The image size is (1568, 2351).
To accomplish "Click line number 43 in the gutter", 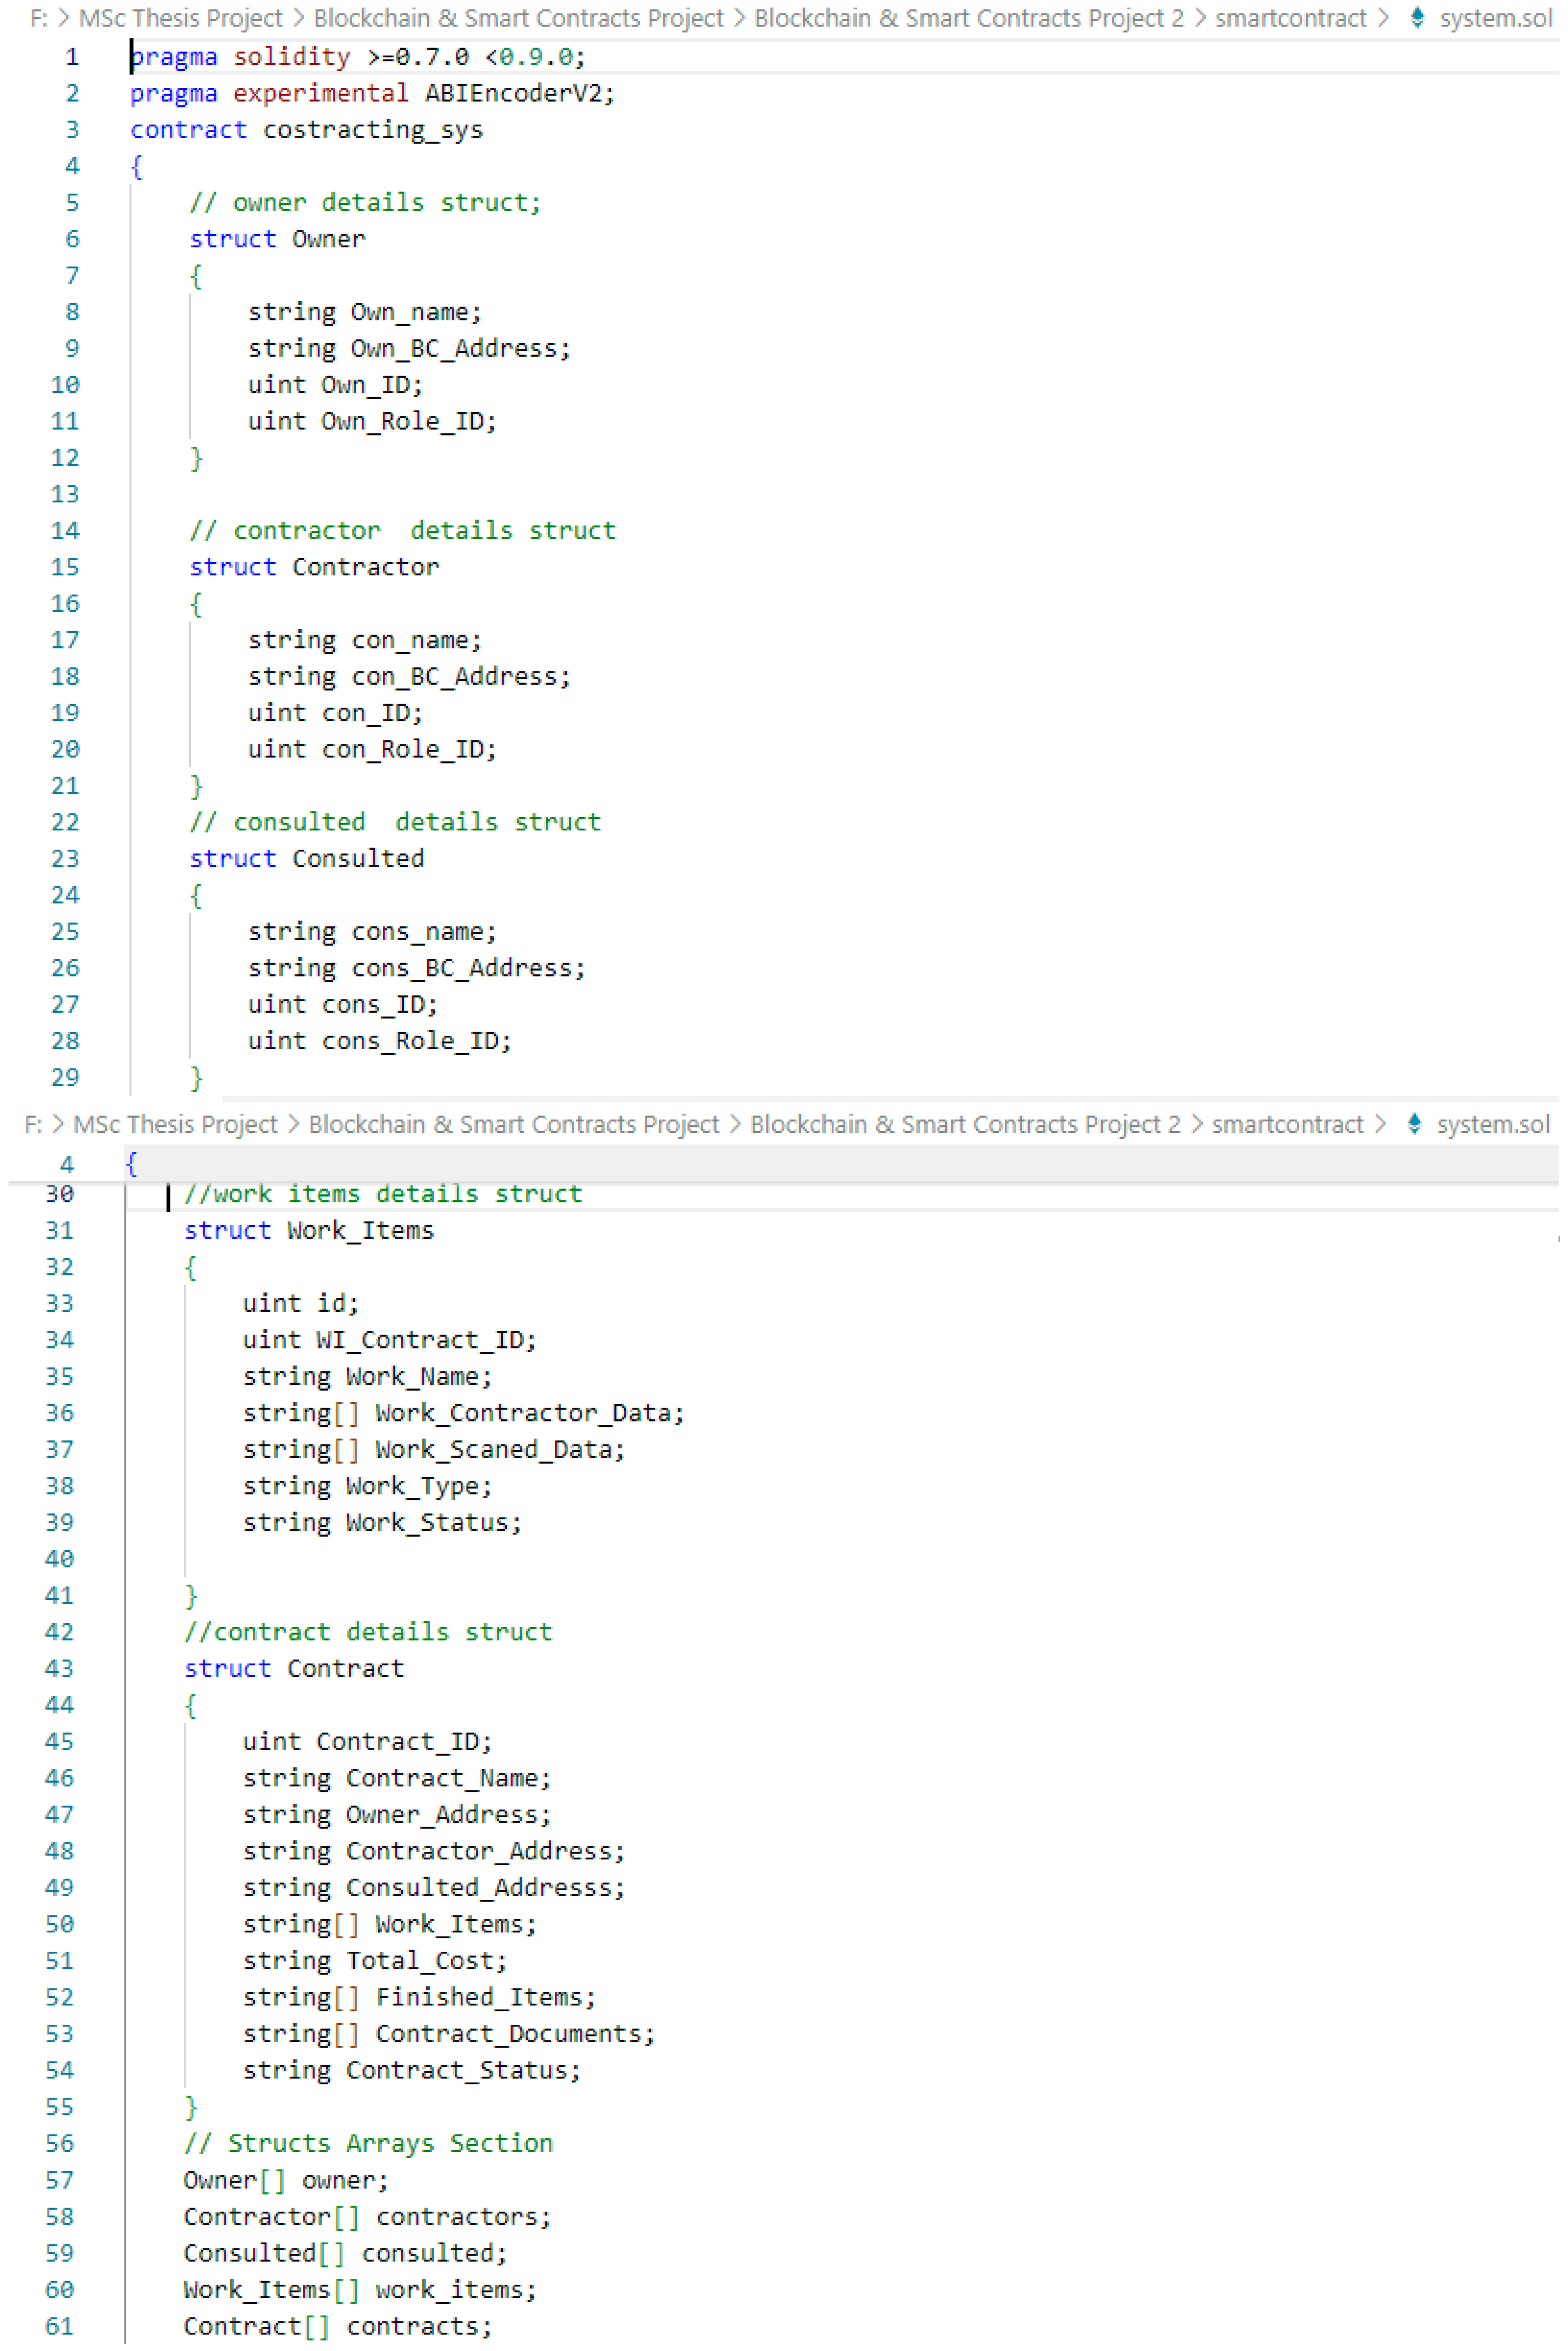I will pos(59,1668).
